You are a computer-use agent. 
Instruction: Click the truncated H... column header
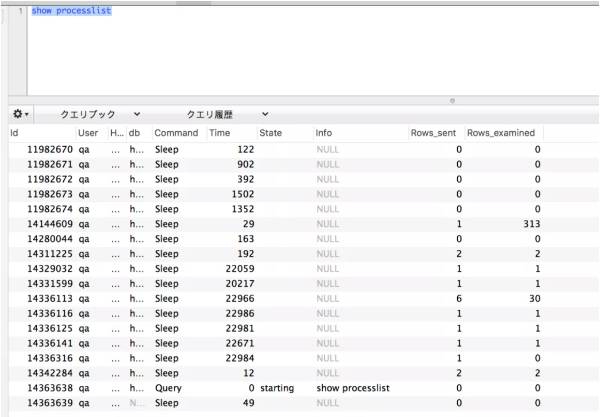(117, 133)
